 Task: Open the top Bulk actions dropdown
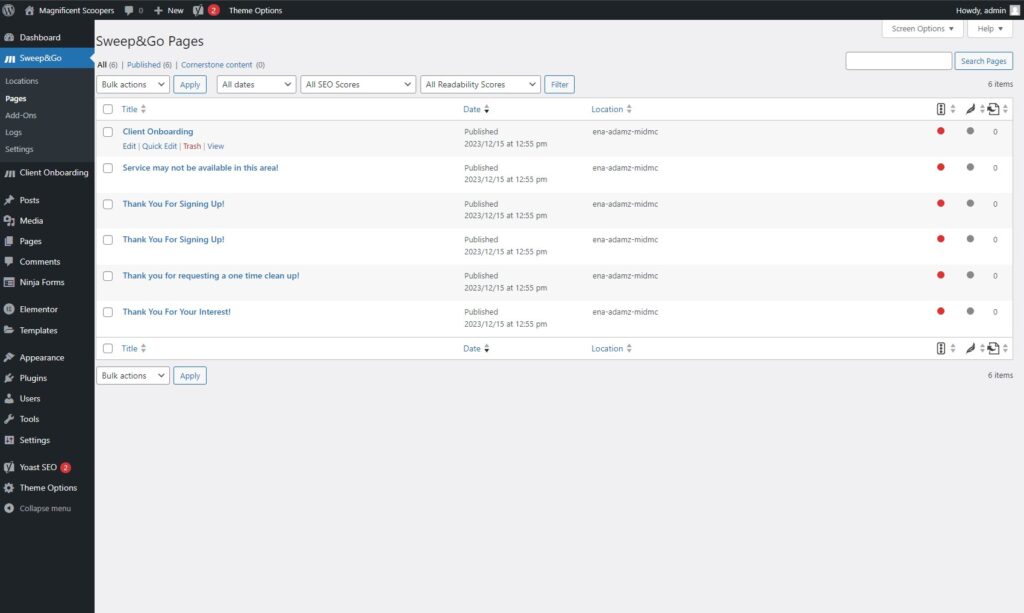pos(133,85)
